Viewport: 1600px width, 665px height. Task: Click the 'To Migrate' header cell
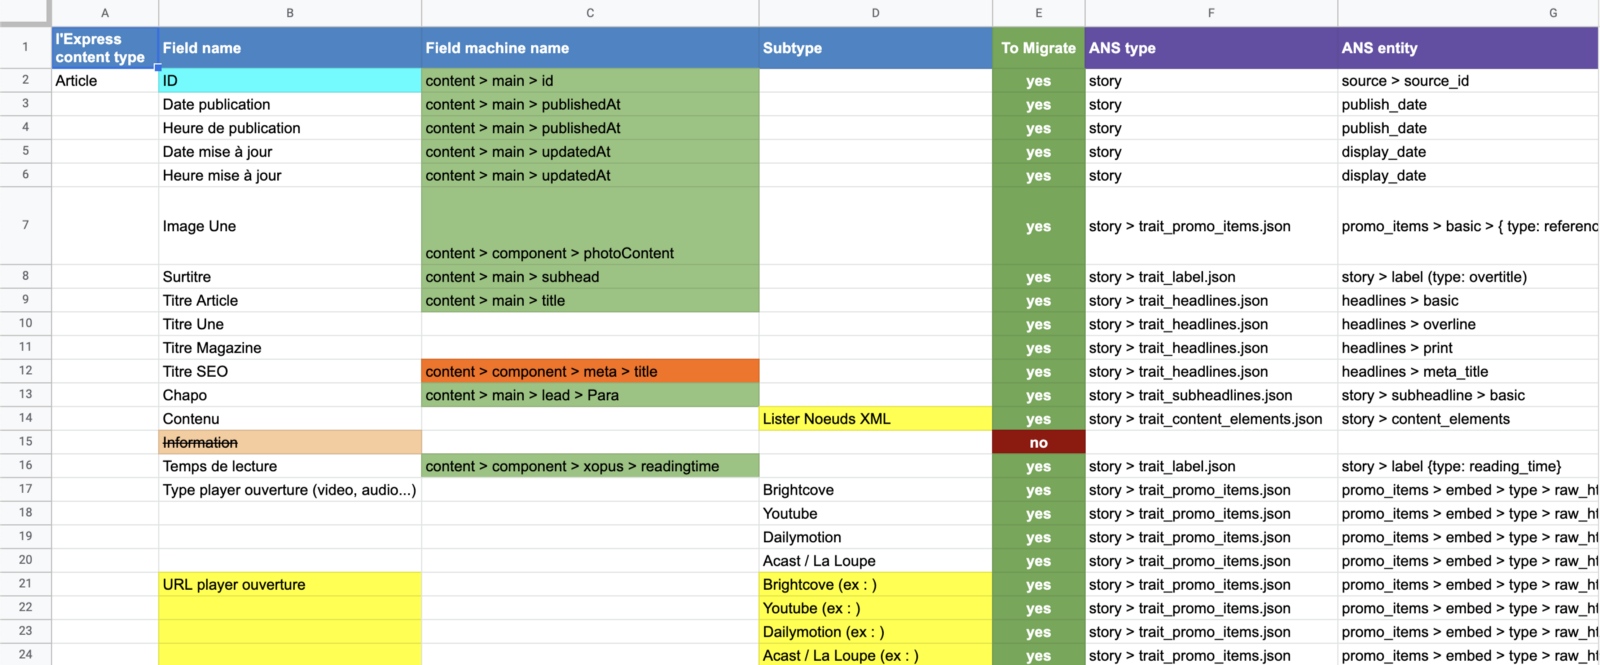point(1038,48)
